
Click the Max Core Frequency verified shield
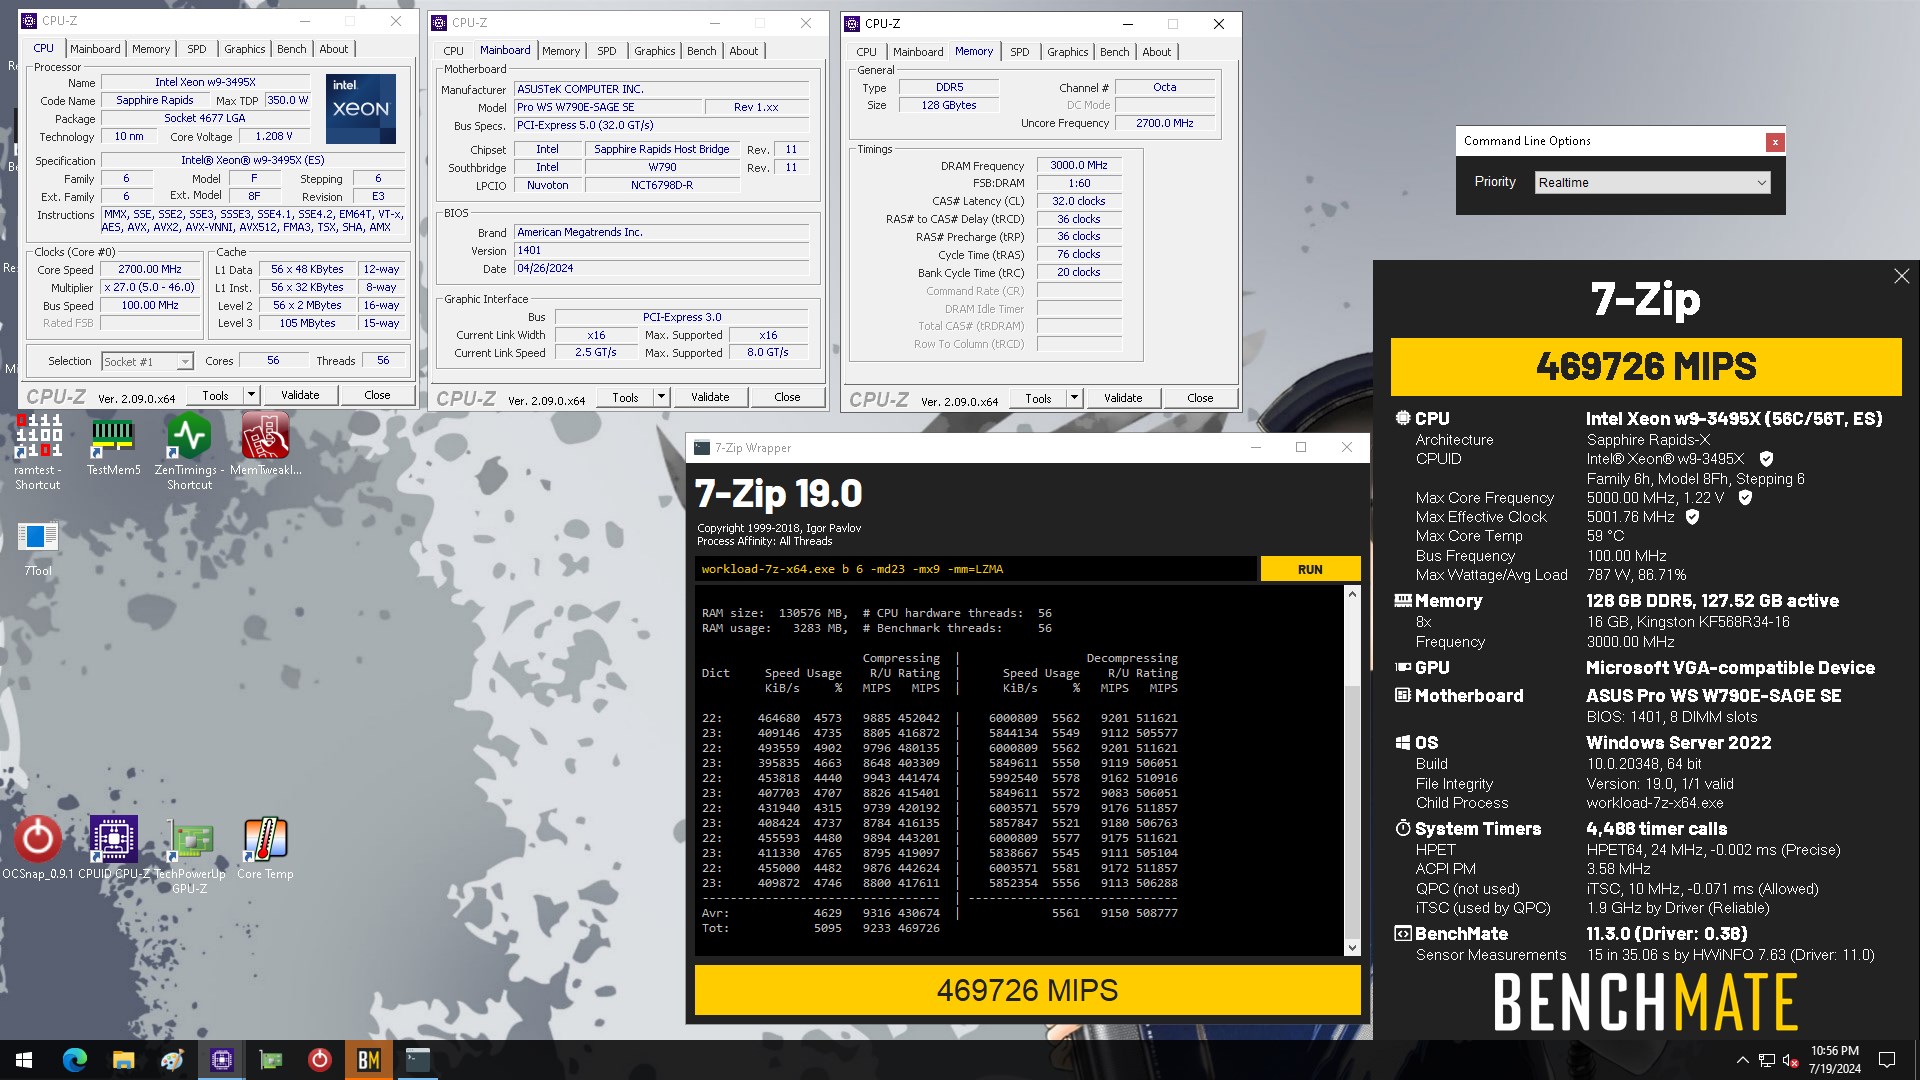click(x=1745, y=497)
